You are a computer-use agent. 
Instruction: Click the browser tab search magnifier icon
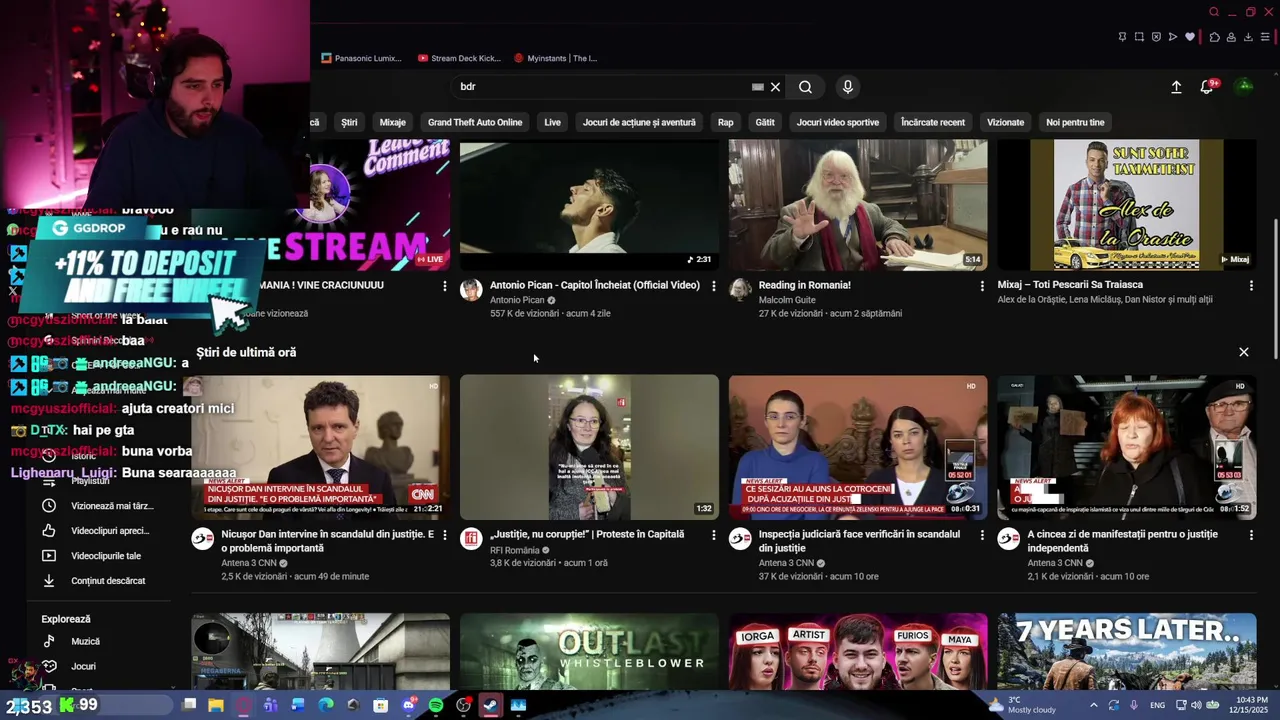(1214, 12)
